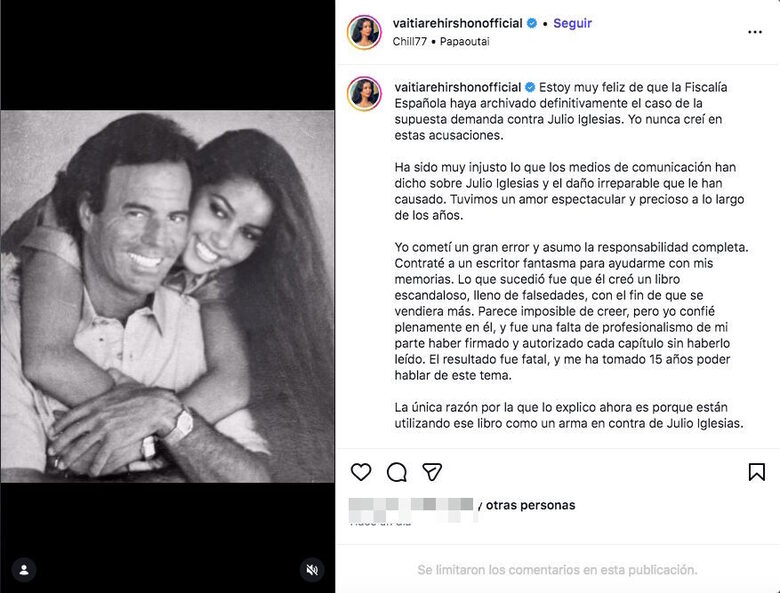Toggle the muted audio speaker icon

click(x=312, y=569)
